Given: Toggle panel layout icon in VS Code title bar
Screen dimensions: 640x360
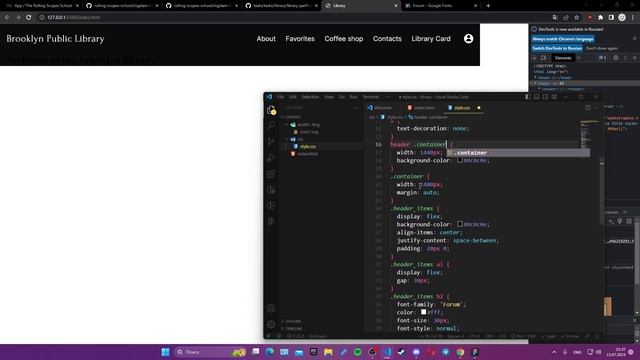Looking at the screenshot, I should pyautogui.click(x=537, y=97).
